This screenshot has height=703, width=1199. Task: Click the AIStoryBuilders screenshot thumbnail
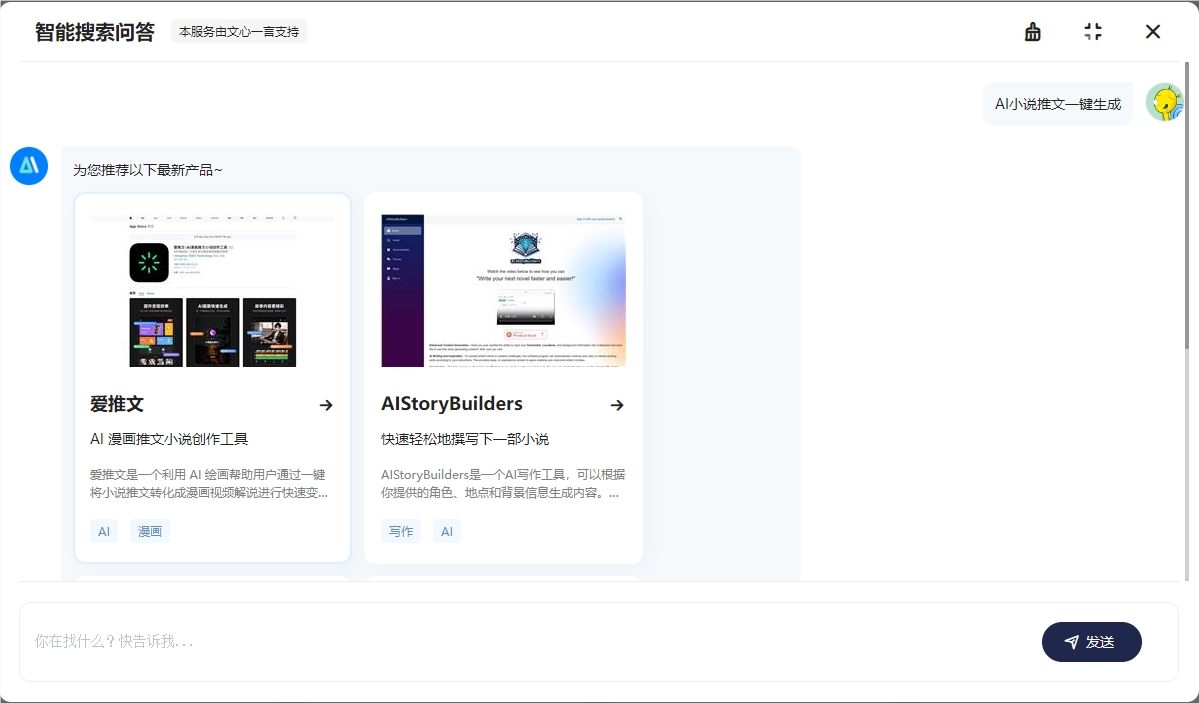click(503, 291)
